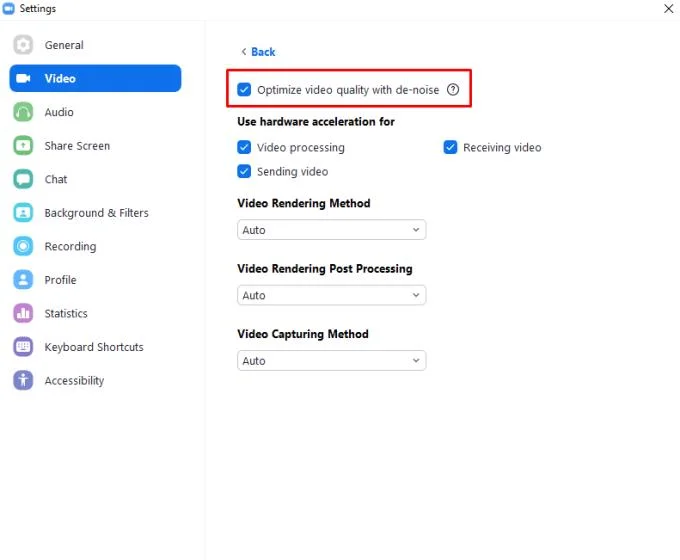
Task: Open the General settings gear icon
Action: (x=23, y=45)
